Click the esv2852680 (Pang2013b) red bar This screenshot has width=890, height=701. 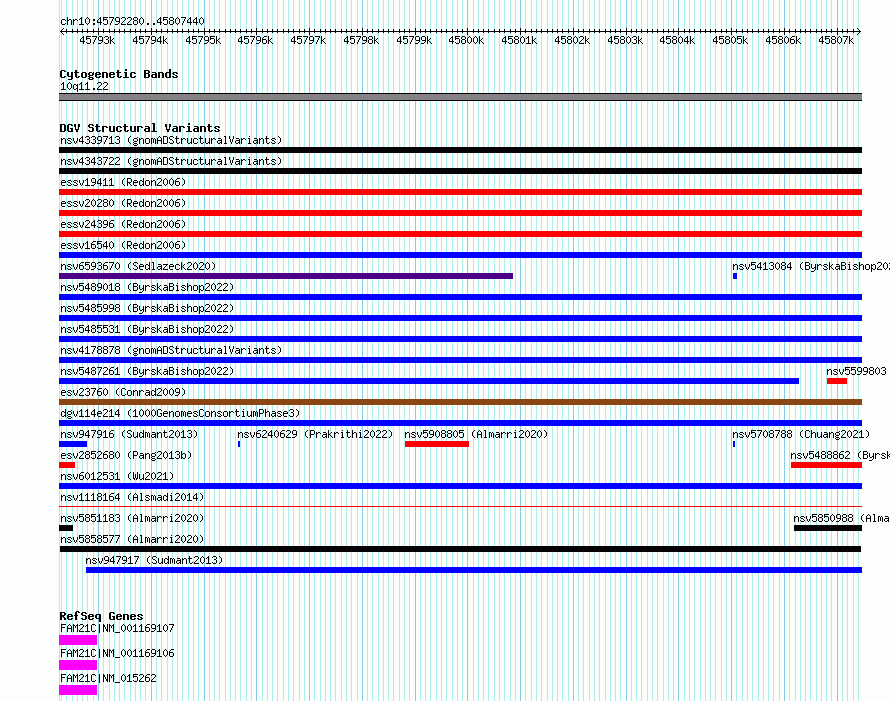pos(67,465)
